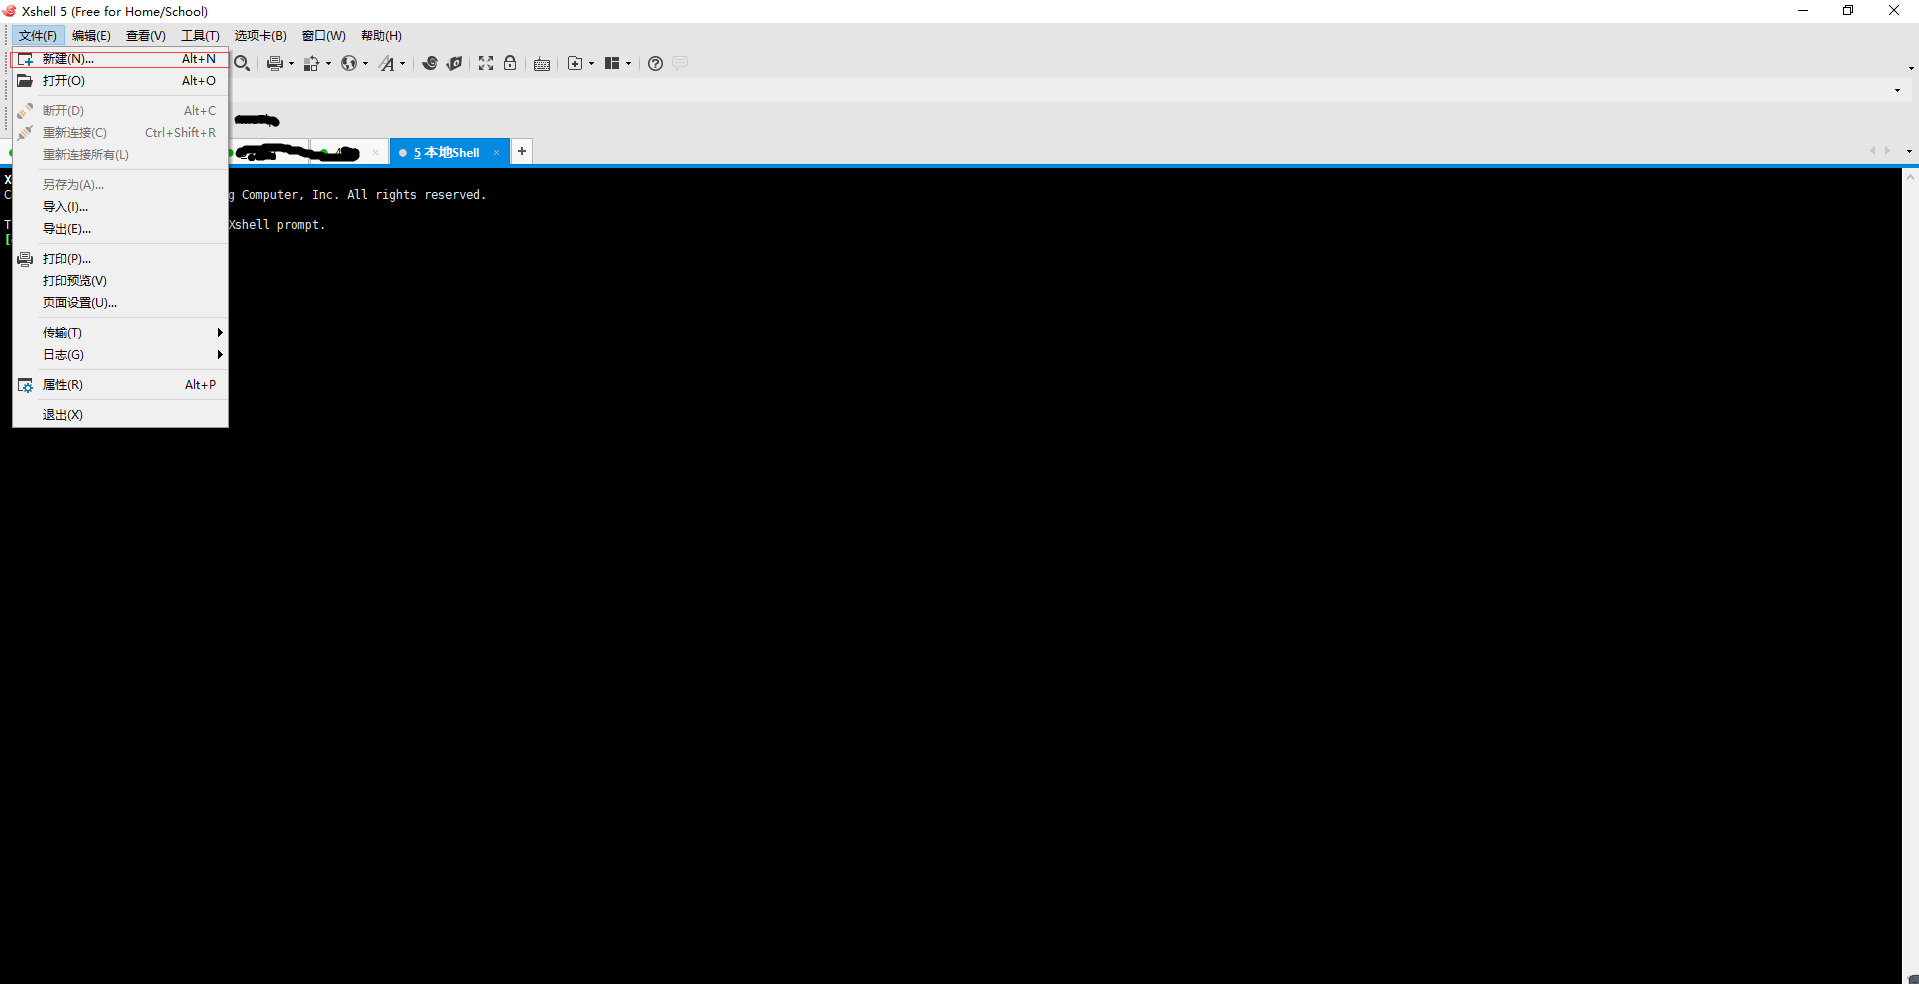Click the keyboard key-mapping icon
This screenshot has width=1919, height=984.
(542, 63)
